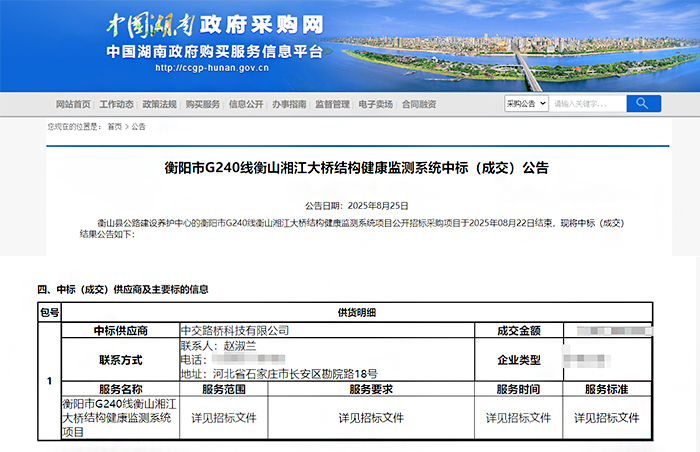Viewport: 700px width, 452px height.
Task: Click the 服务标准 column header
Action: coord(607,389)
